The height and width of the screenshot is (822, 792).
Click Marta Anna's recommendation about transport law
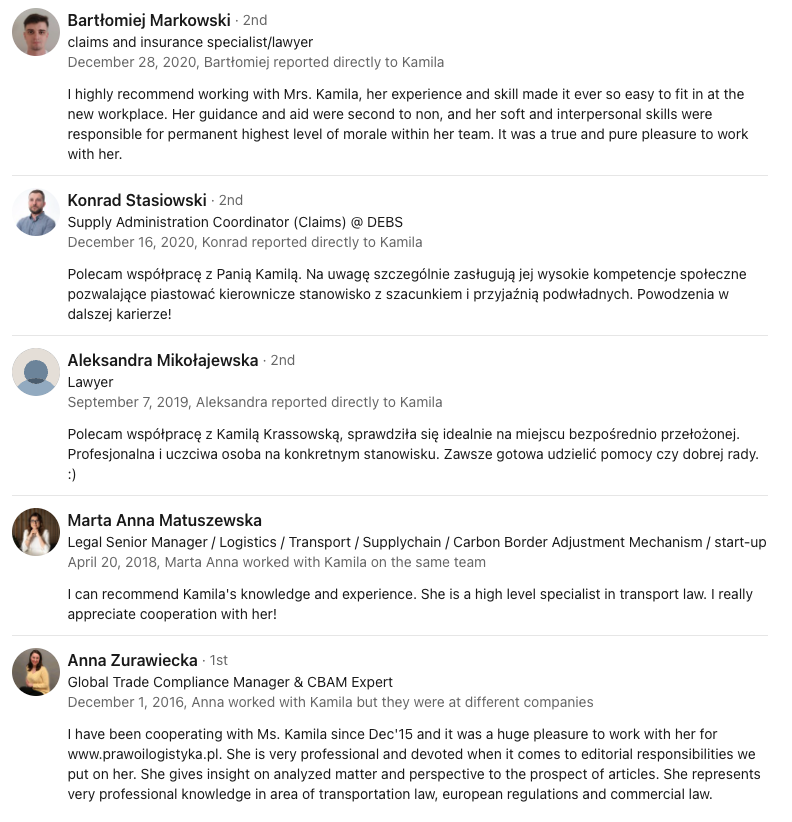coord(410,604)
